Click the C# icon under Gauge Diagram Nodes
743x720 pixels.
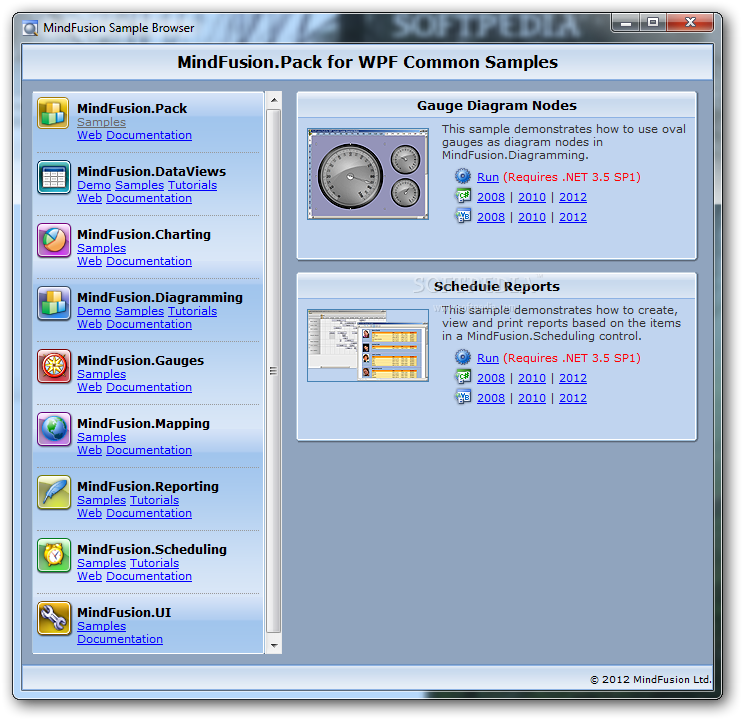(462, 195)
